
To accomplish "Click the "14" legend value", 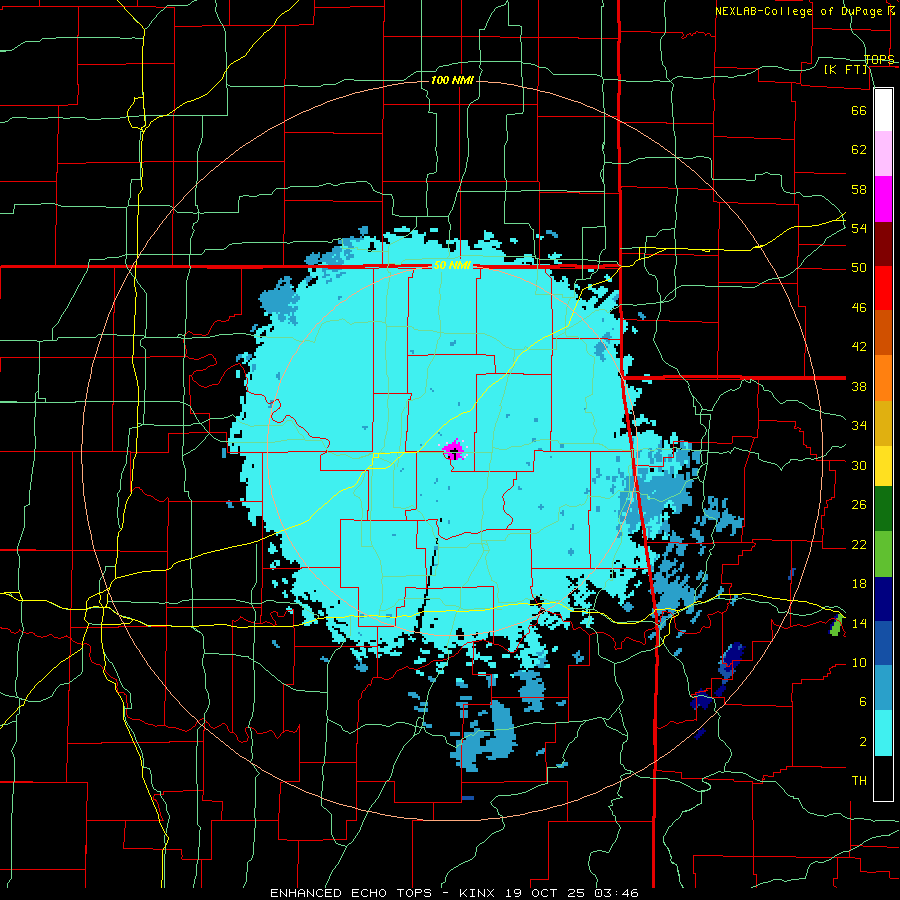I will pos(859,623).
